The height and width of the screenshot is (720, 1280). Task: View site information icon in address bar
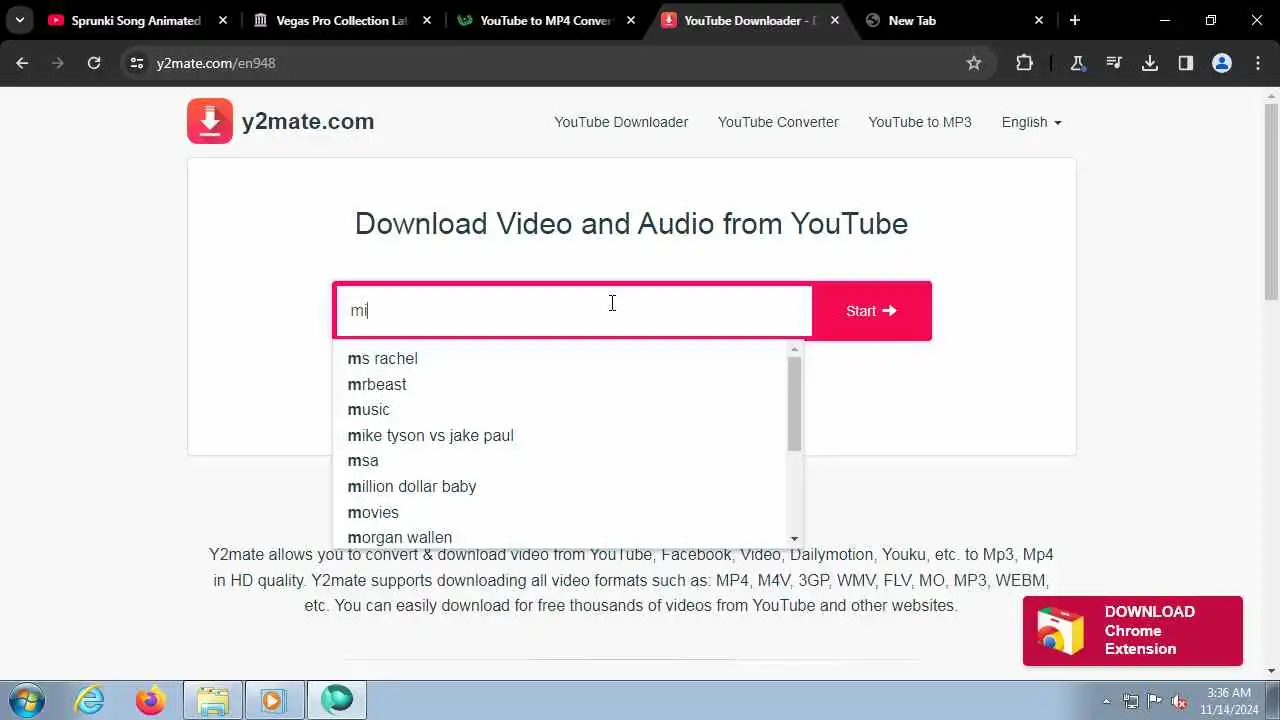coord(137,63)
